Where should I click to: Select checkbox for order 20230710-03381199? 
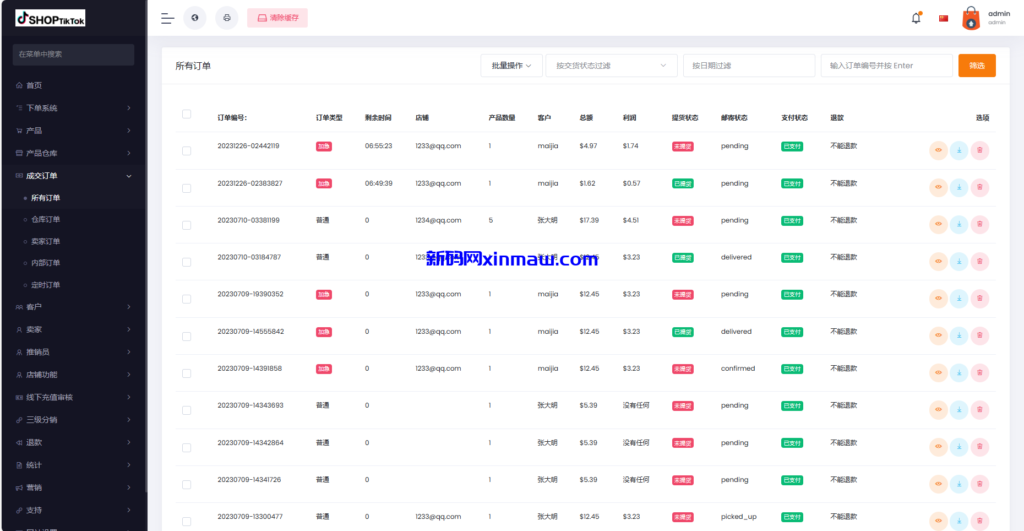pos(186,225)
